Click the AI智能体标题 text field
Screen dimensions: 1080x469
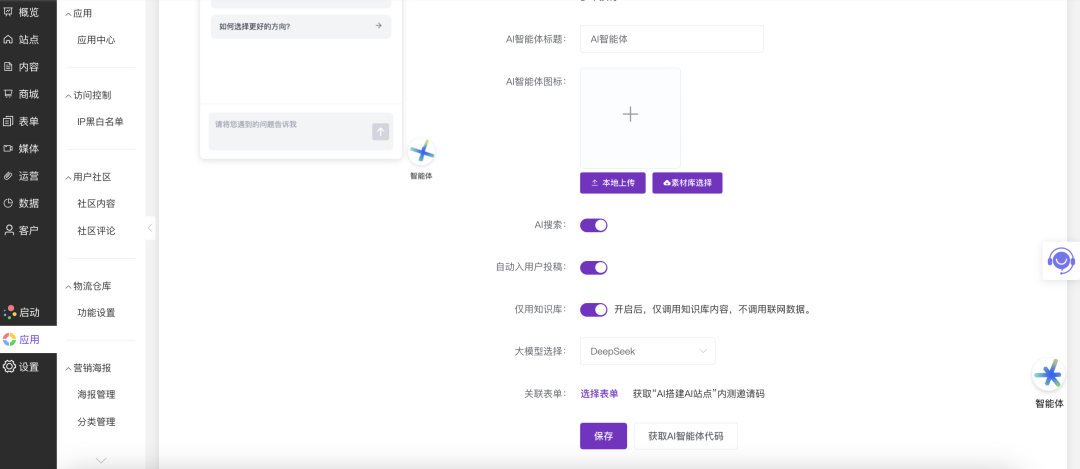tap(671, 39)
